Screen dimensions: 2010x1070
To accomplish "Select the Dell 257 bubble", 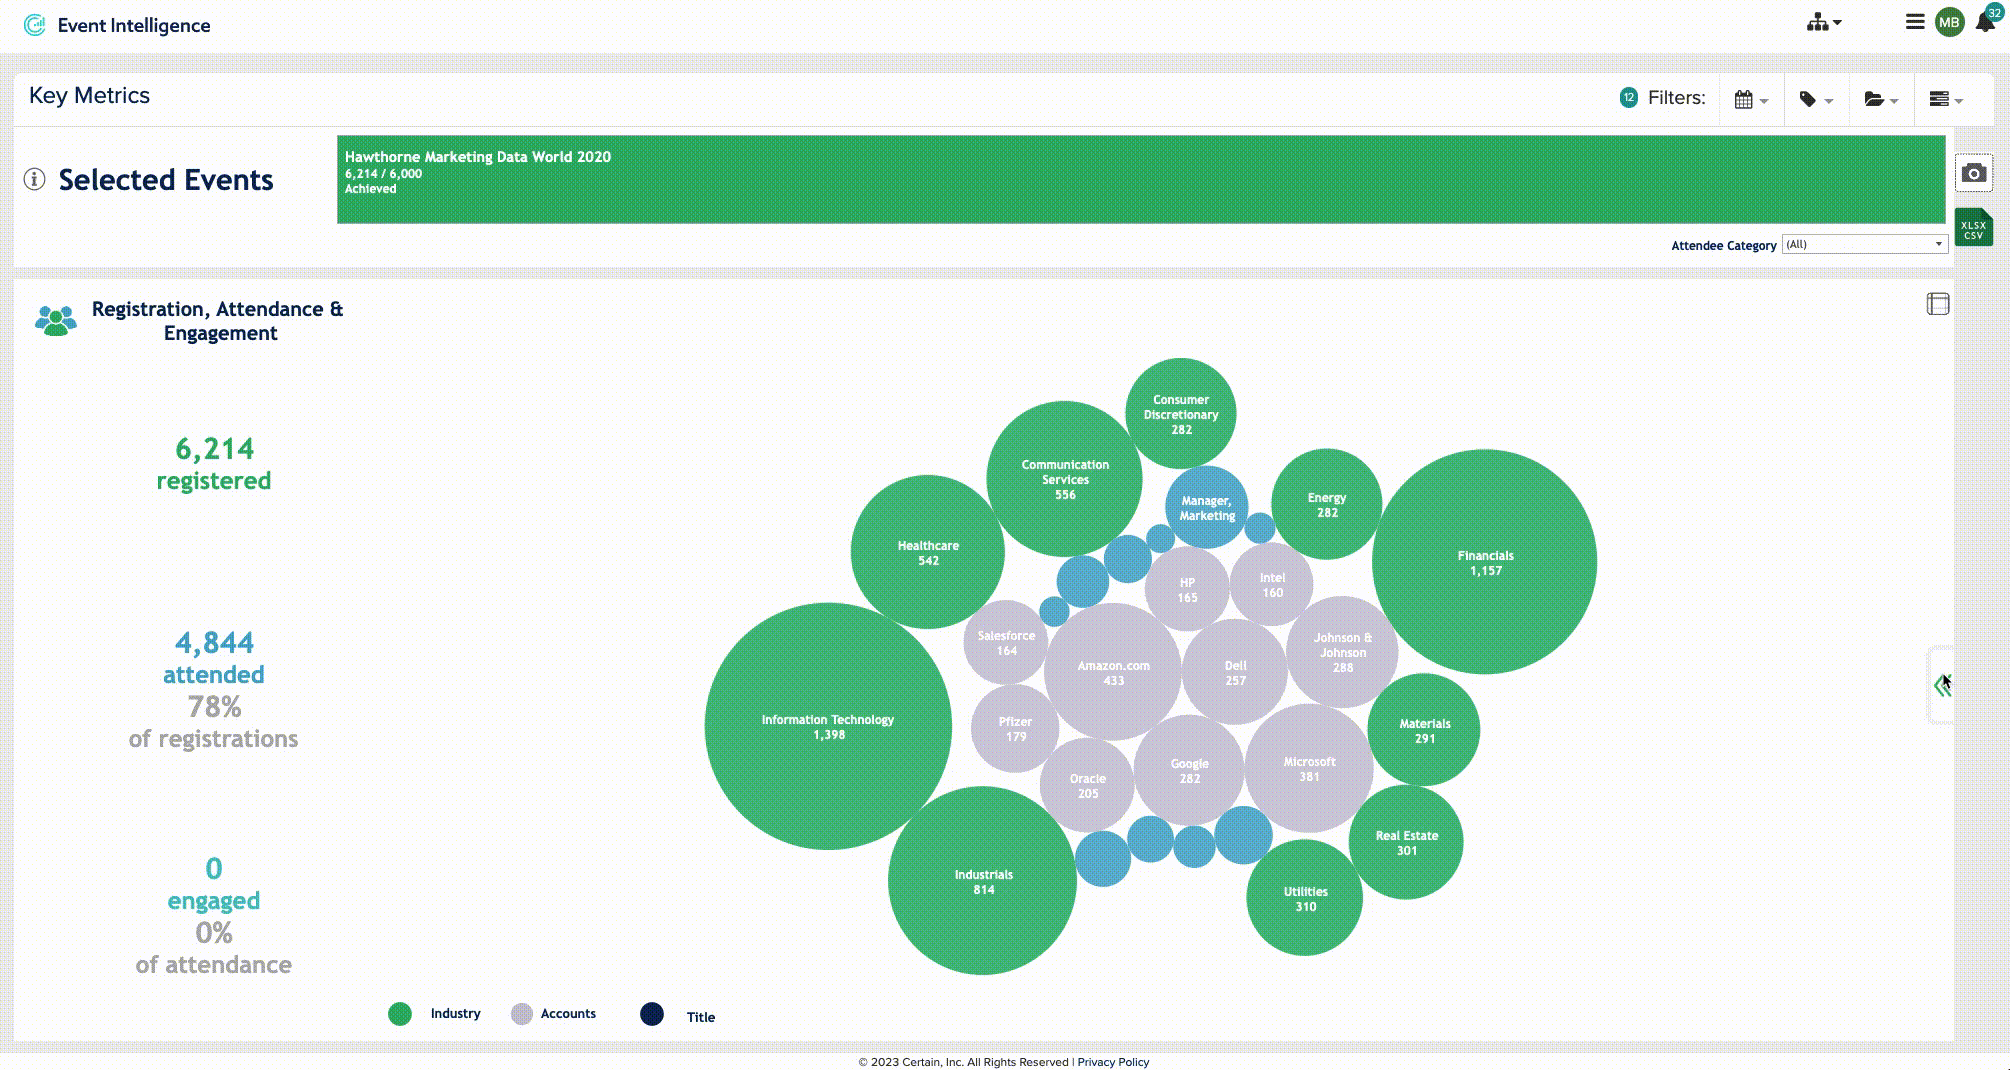I will click(1235, 672).
